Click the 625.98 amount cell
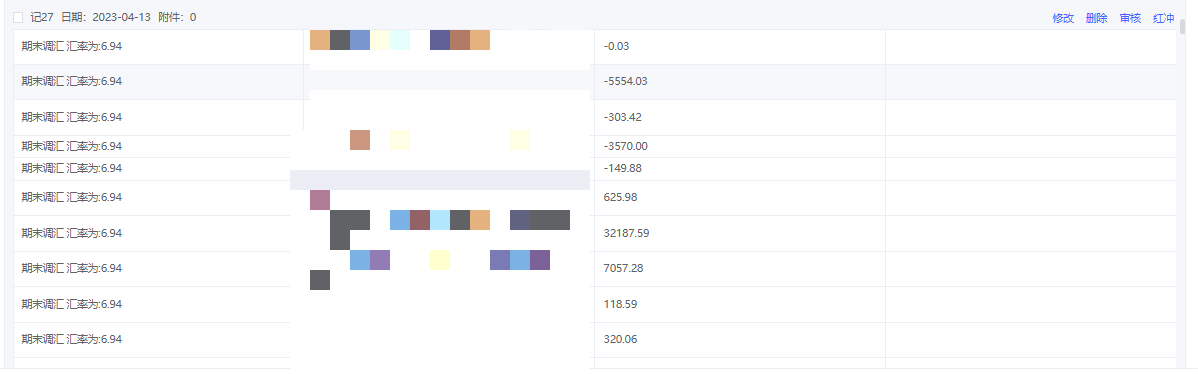Viewport: 1198px width, 374px height. [740, 198]
